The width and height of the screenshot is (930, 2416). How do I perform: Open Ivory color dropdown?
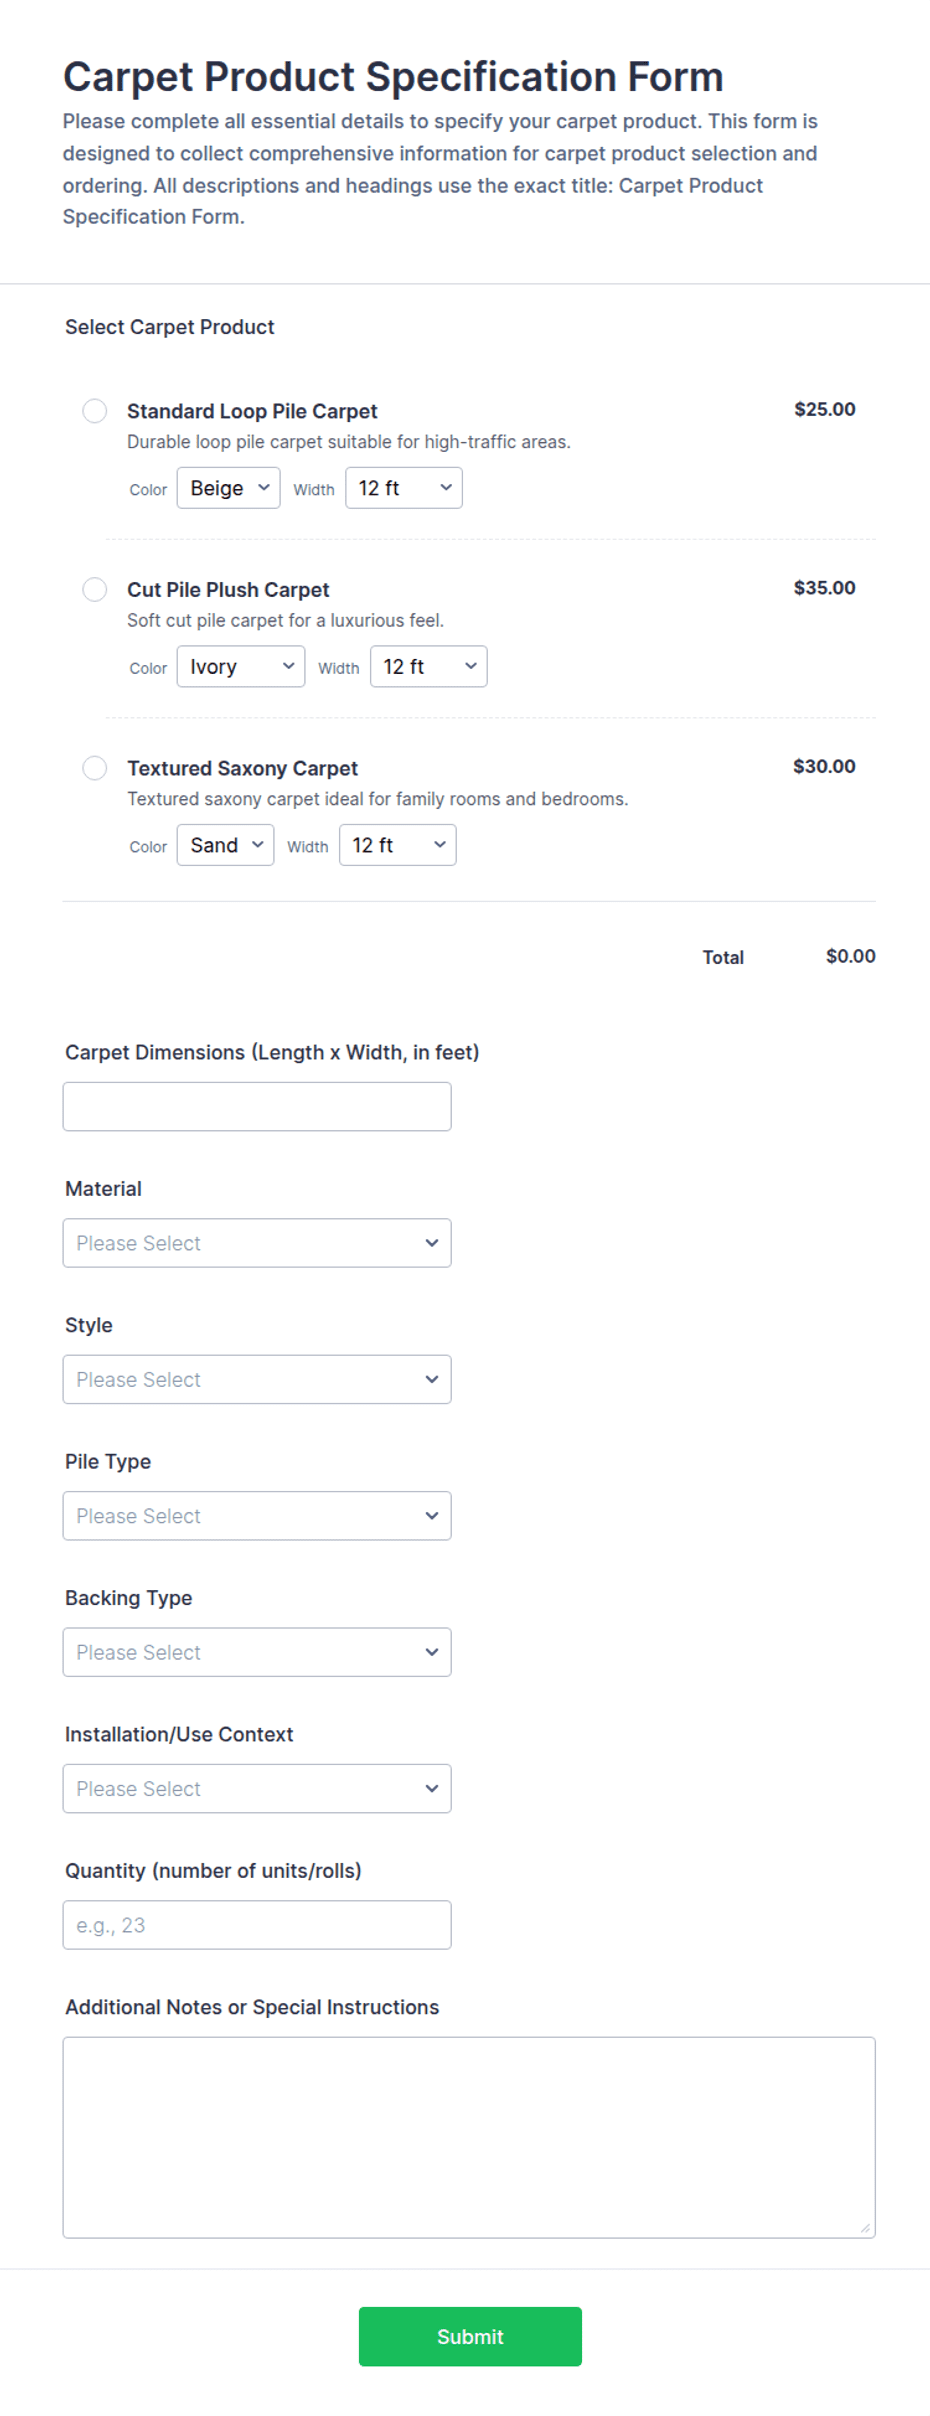pyautogui.click(x=241, y=667)
